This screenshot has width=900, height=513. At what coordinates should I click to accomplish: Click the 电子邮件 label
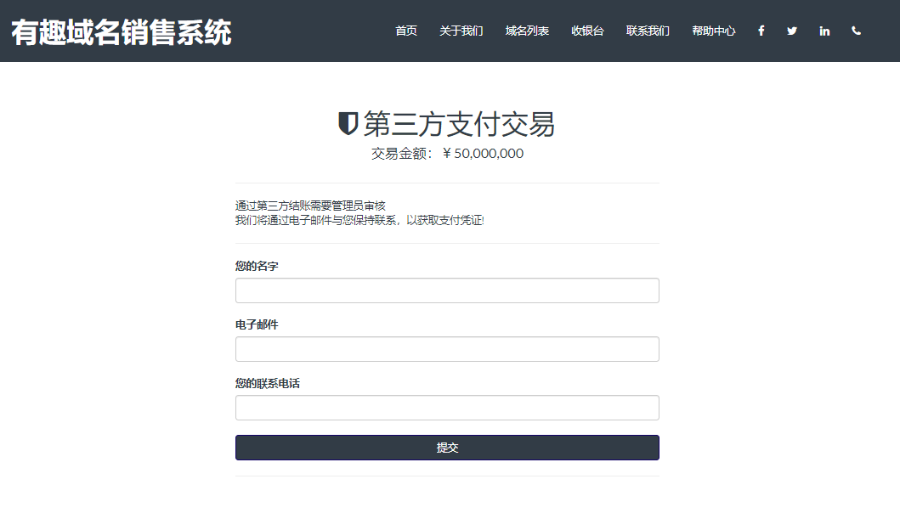[257, 325]
